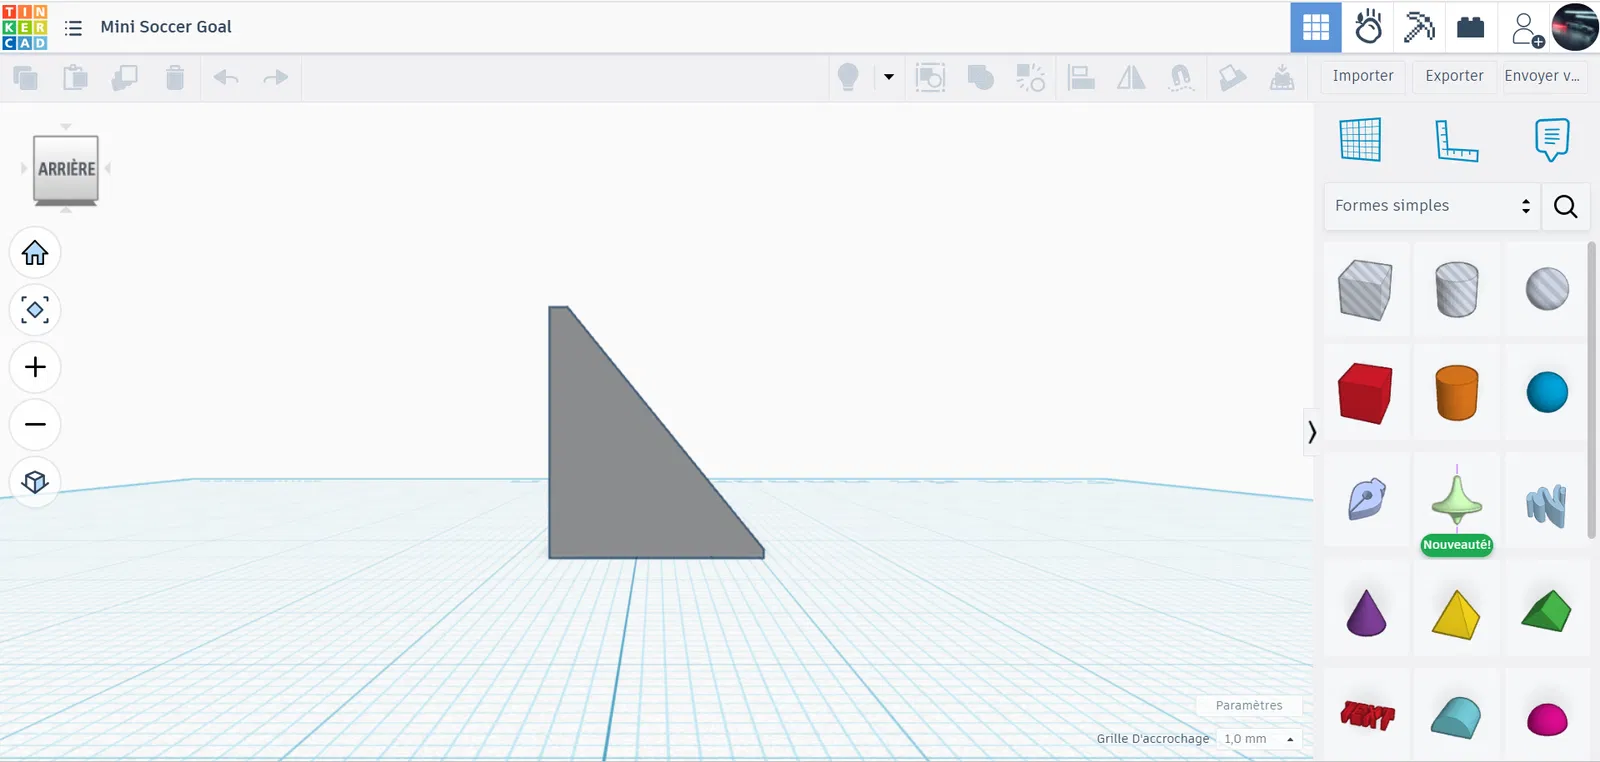The width and height of the screenshot is (1600, 762).
Task: Open the Paramètres settings button
Action: click(x=1249, y=705)
